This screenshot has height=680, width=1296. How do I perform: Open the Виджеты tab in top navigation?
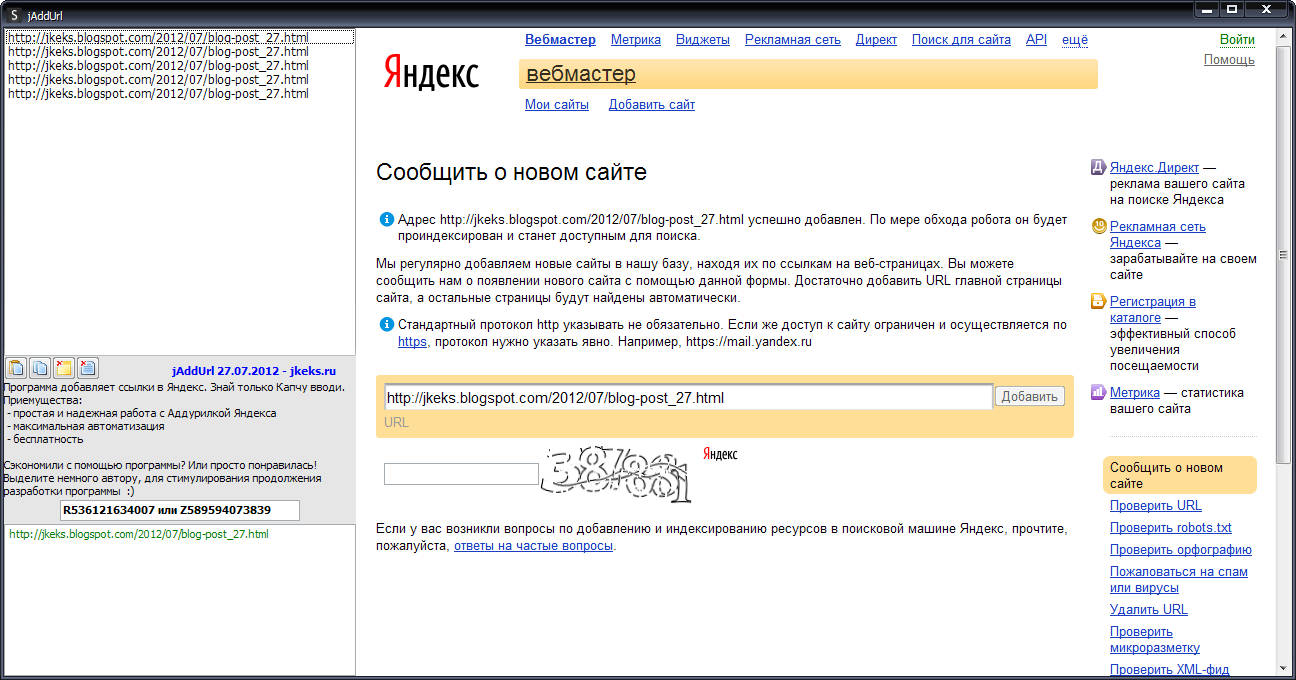coord(703,40)
